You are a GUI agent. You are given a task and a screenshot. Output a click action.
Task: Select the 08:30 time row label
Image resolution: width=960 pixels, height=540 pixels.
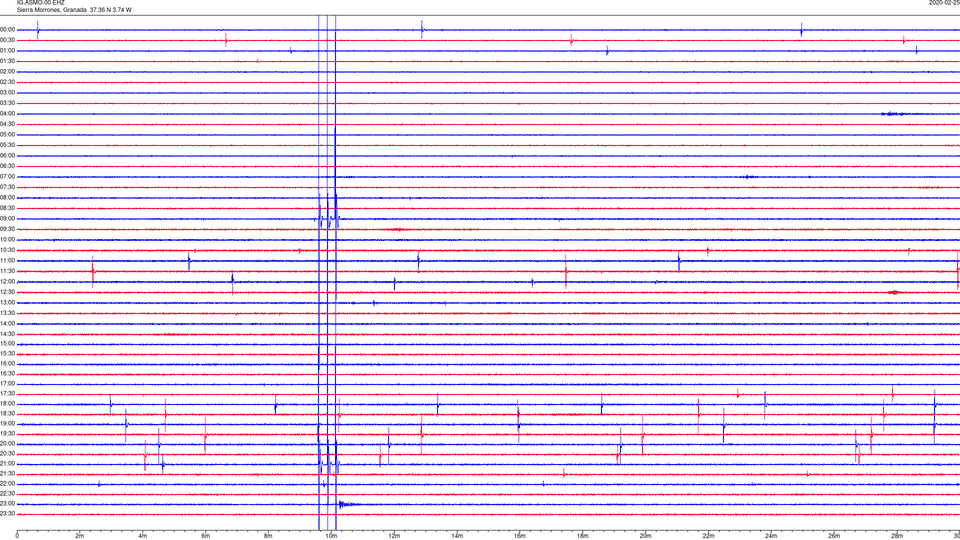coord(8,208)
